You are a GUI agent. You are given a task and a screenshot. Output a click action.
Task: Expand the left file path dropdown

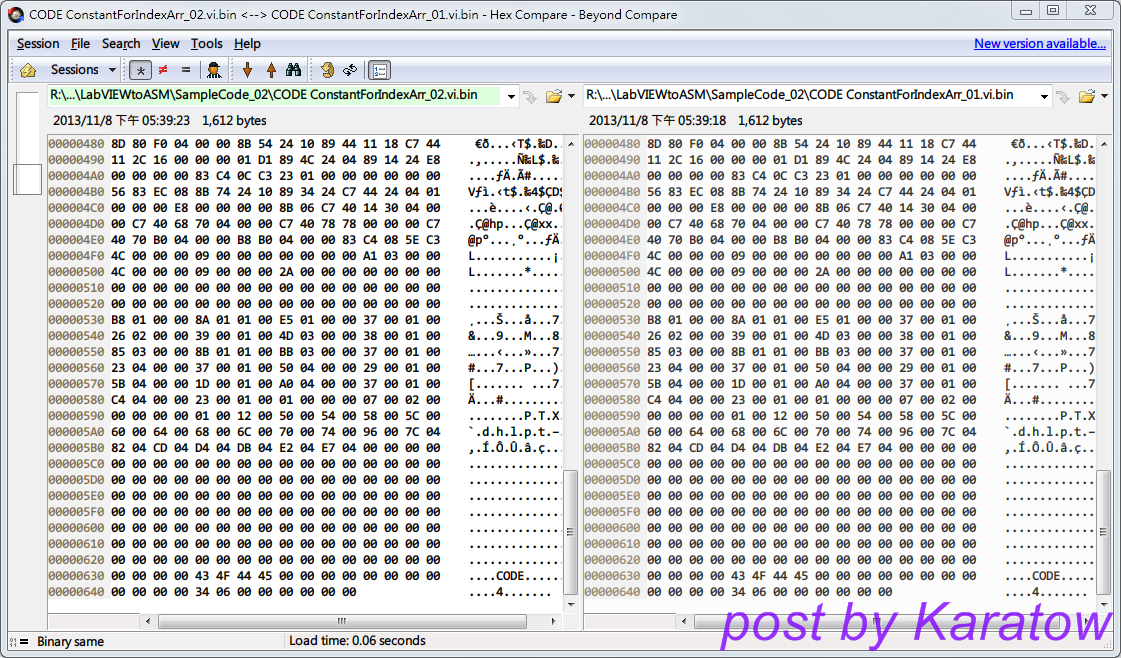[x=510, y=98]
